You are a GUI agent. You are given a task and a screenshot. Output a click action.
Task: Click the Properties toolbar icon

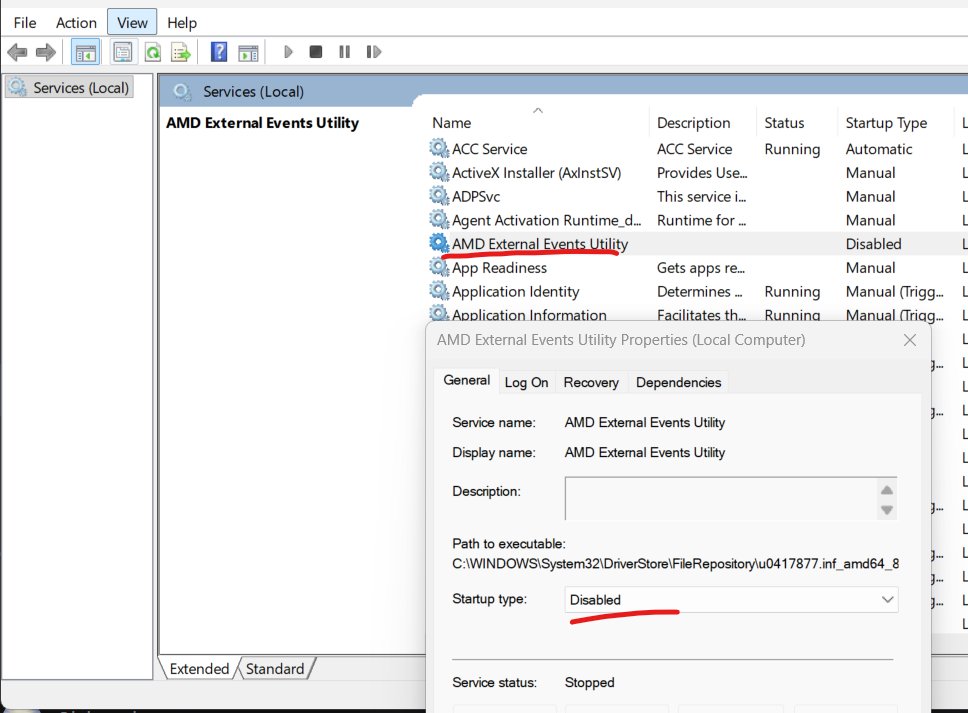click(123, 52)
